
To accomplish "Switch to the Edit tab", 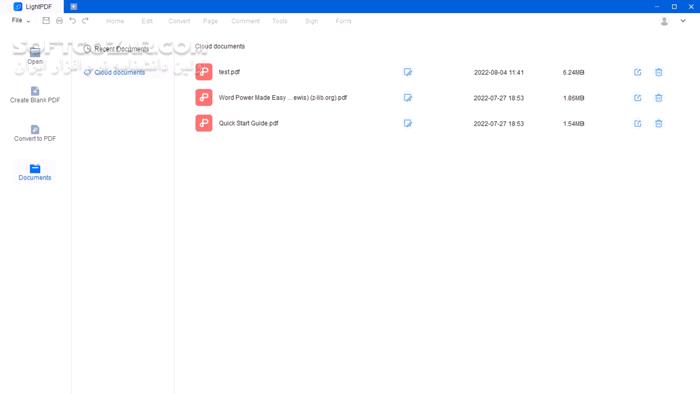I will [x=147, y=21].
